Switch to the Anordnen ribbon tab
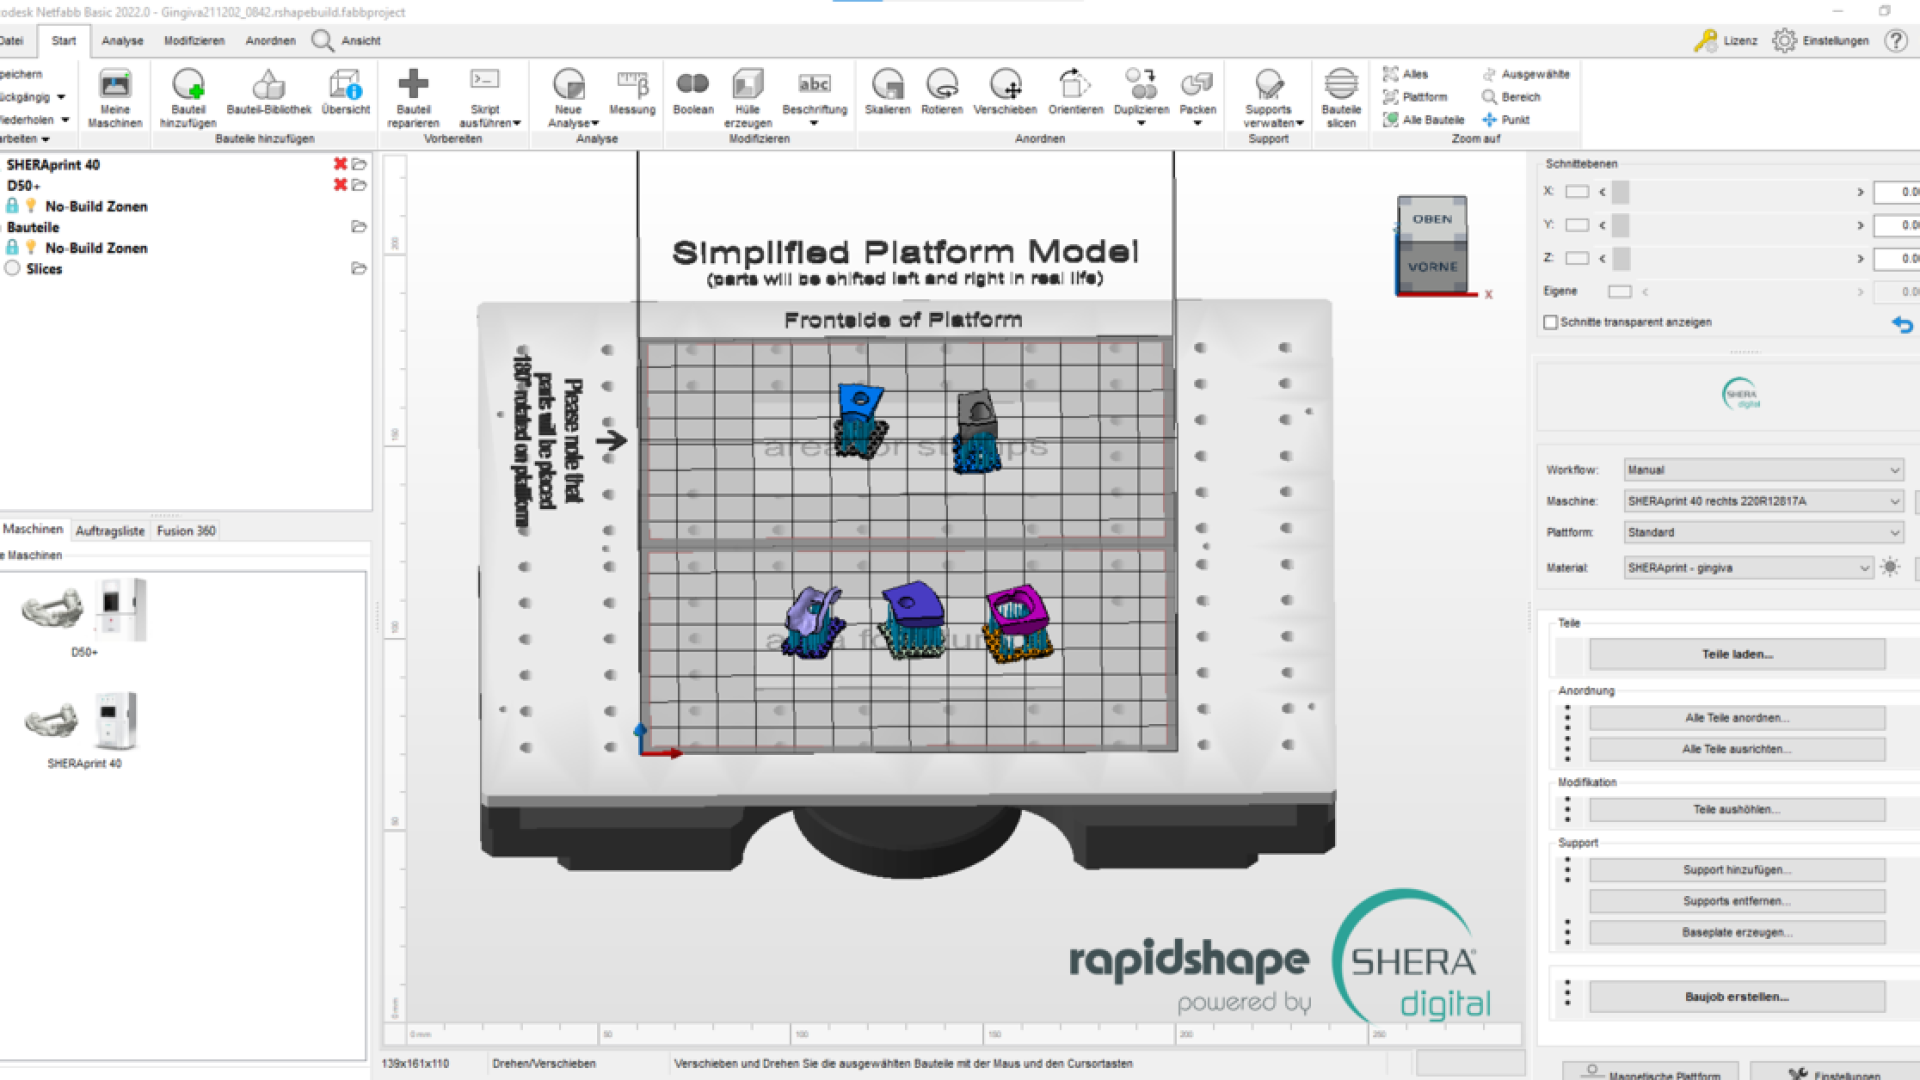The image size is (1920, 1080). (x=270, y=41)
